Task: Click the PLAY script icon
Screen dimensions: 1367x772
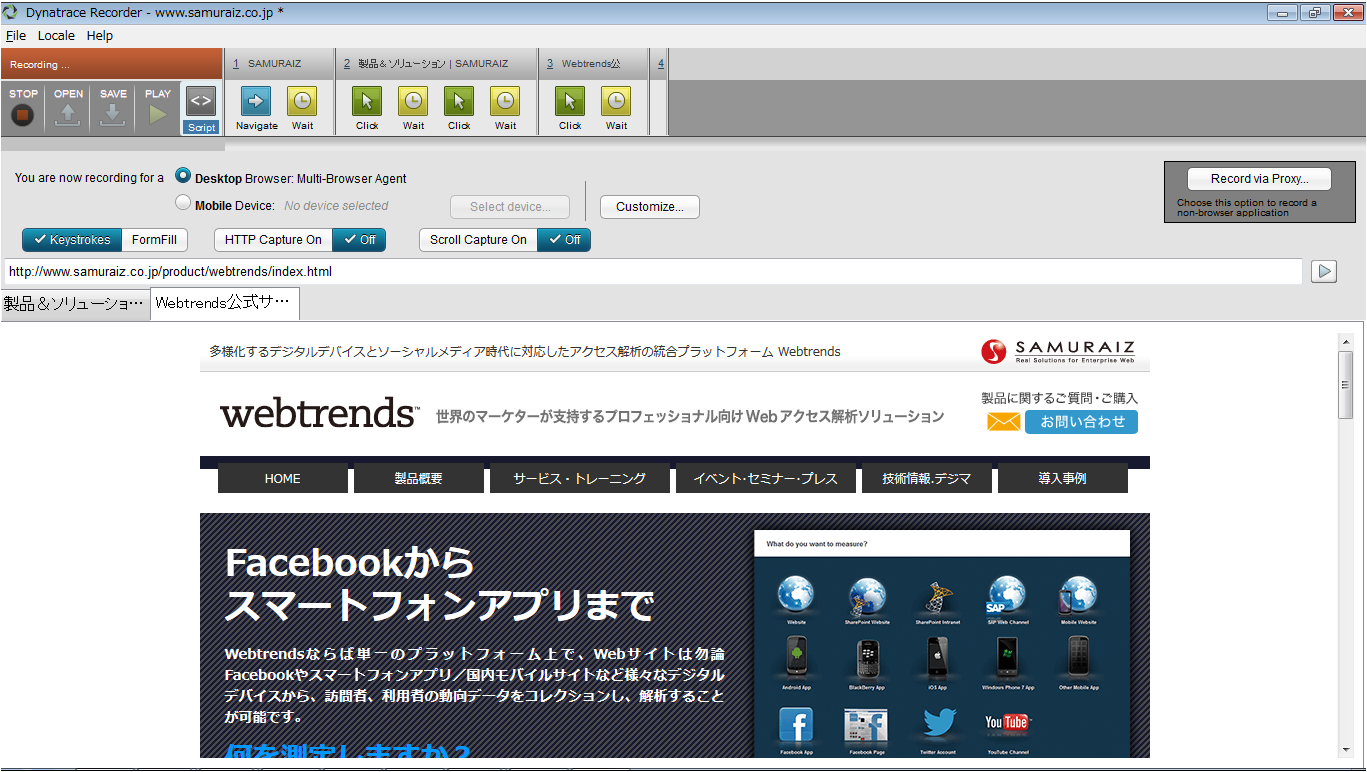Action: pyautogui.click(x=157, y=114)
